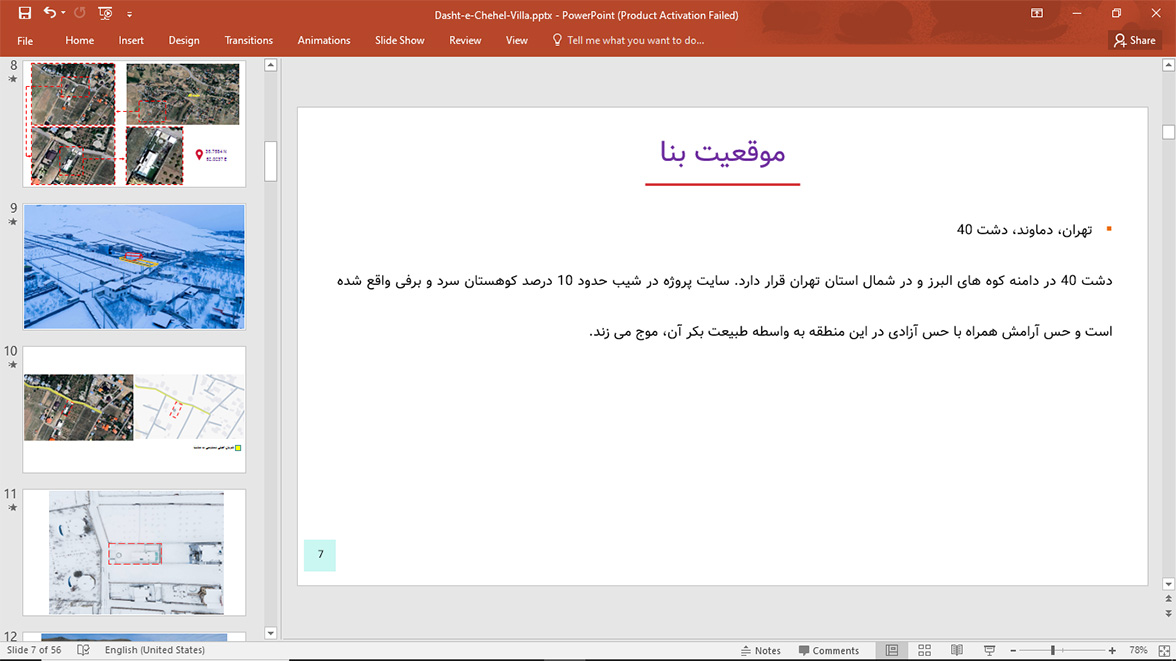Toggle the Comments pane

click(x=829, y=650)
